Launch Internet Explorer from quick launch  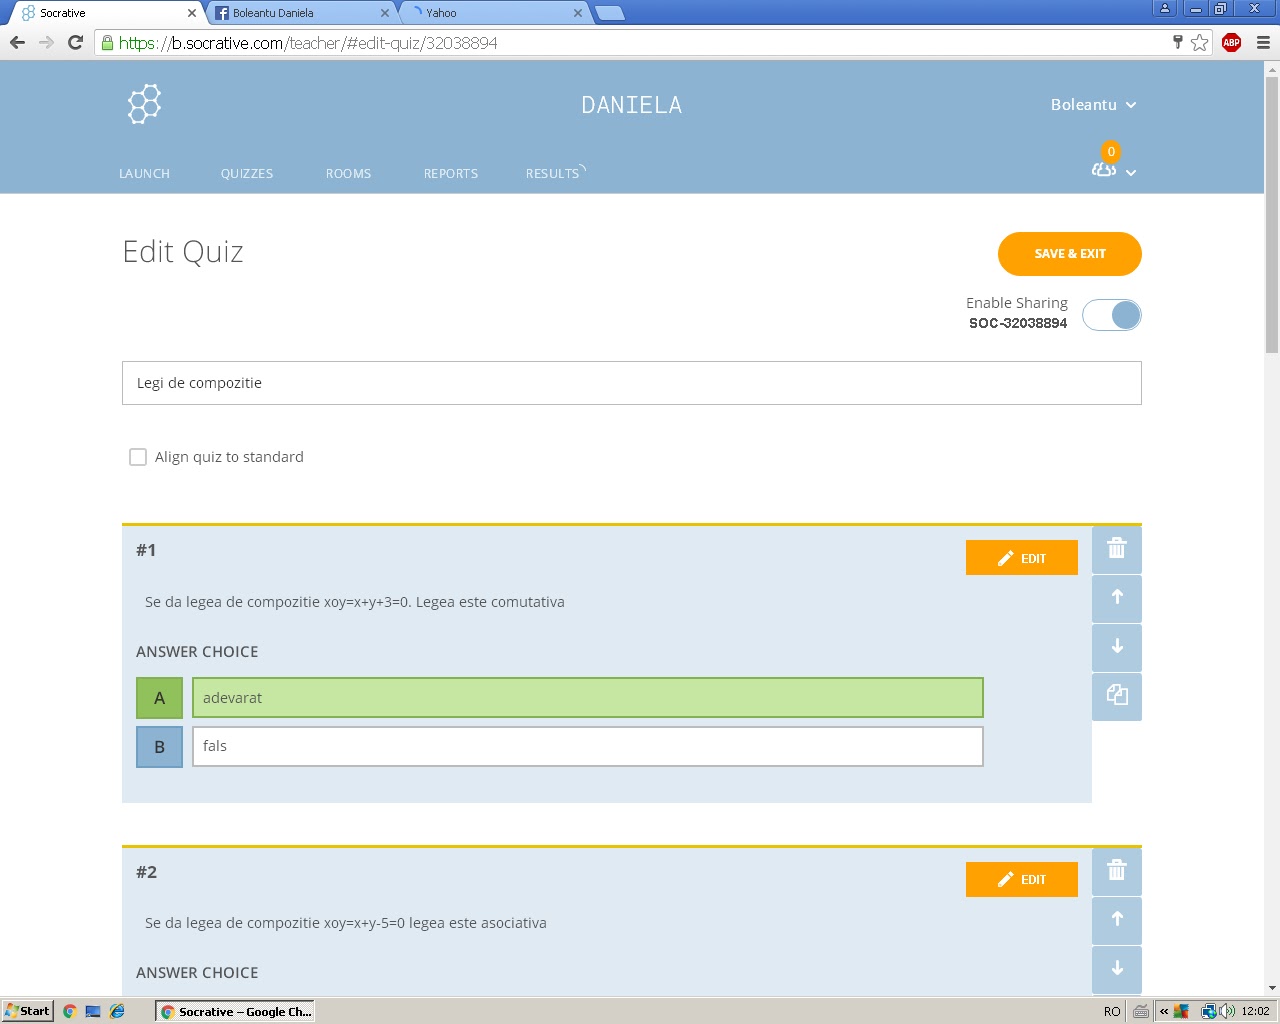click(x=117, y=1011)
